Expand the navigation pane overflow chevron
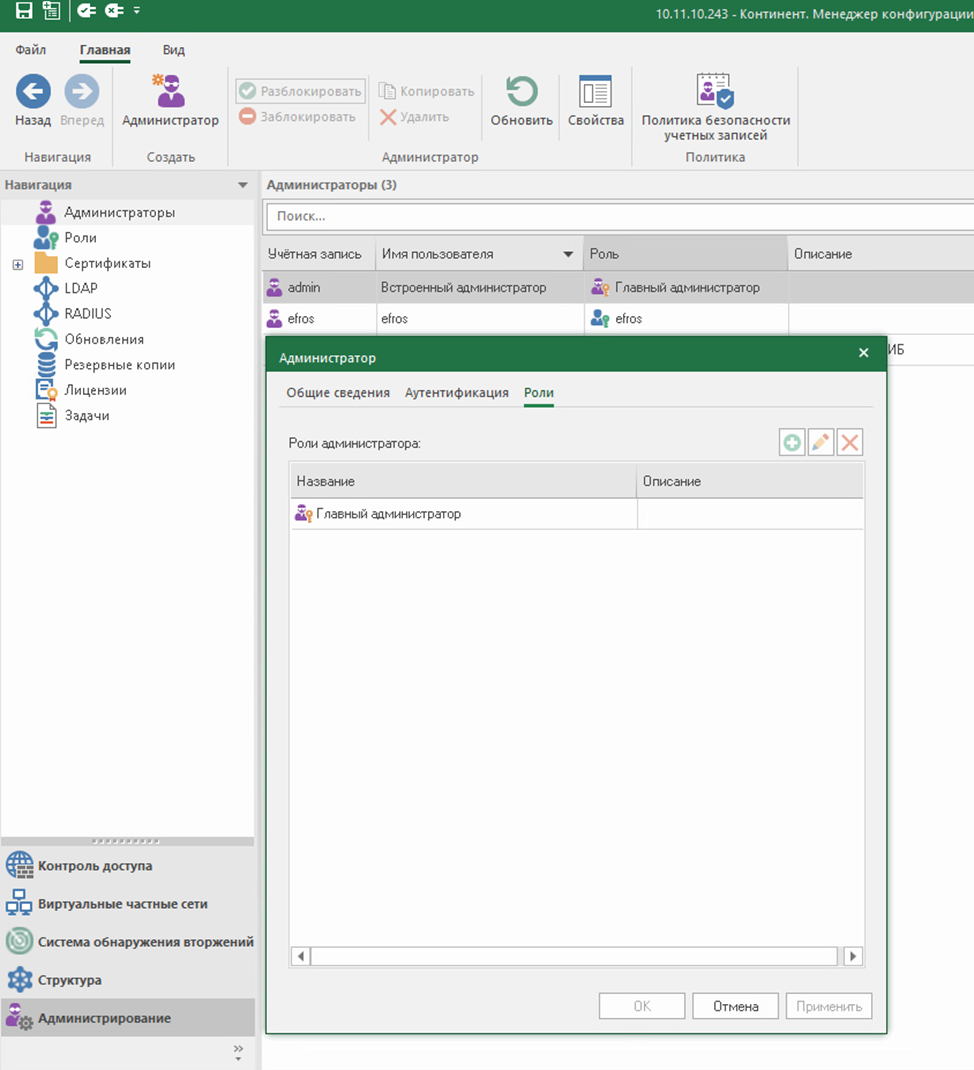This screenshot has height=1070, width=974. pos(238,1052)
